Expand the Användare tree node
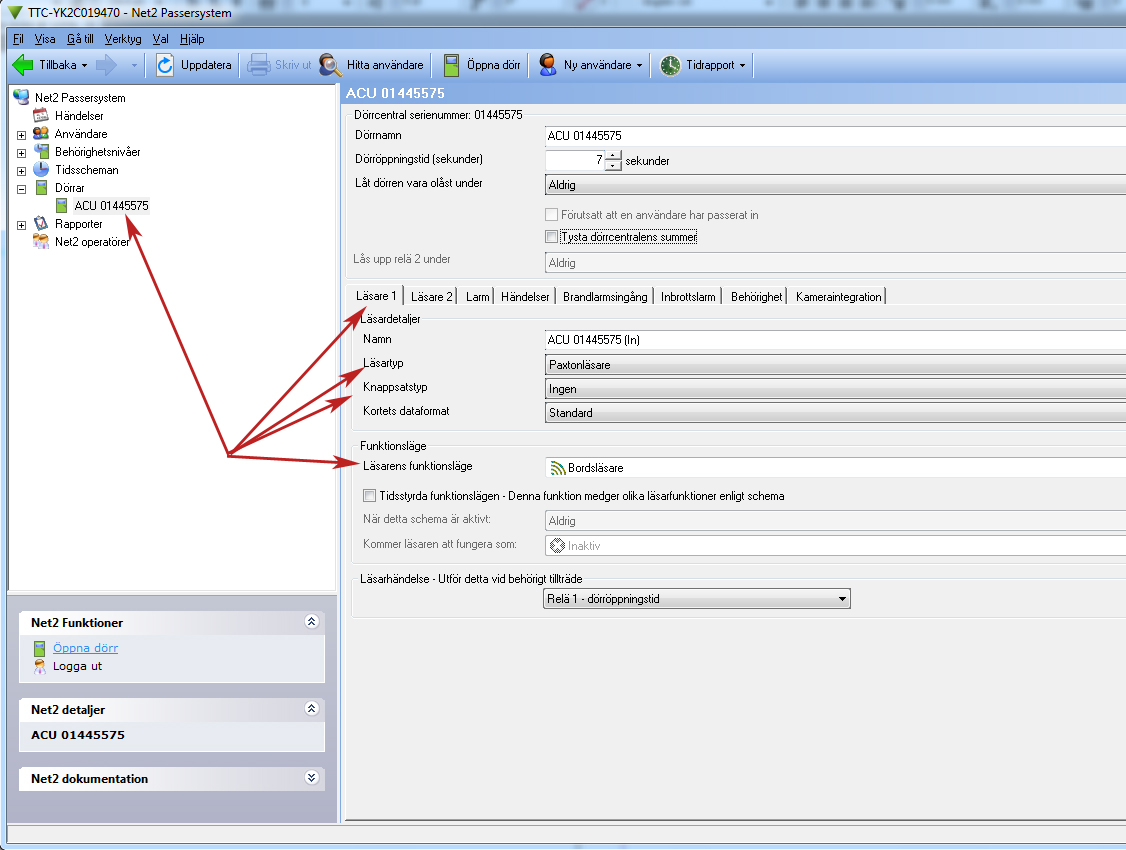1126x850 pixels. [x=22, y=135]
